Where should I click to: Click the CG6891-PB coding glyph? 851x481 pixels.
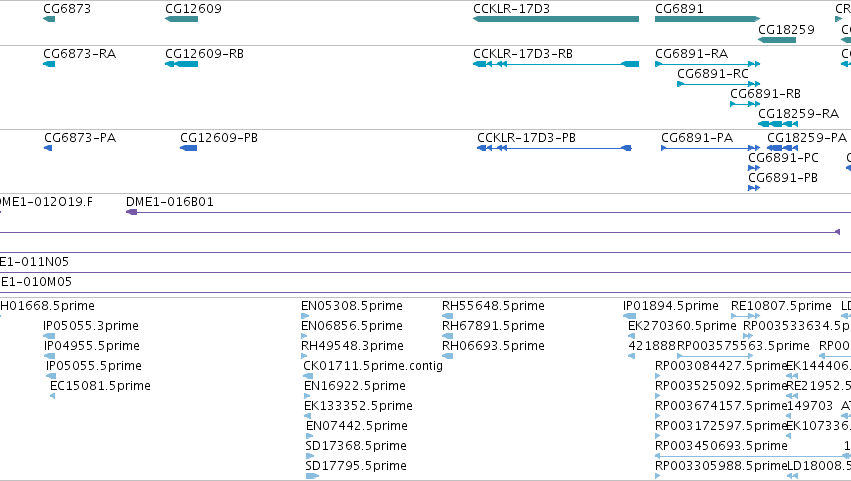(754, 188)
